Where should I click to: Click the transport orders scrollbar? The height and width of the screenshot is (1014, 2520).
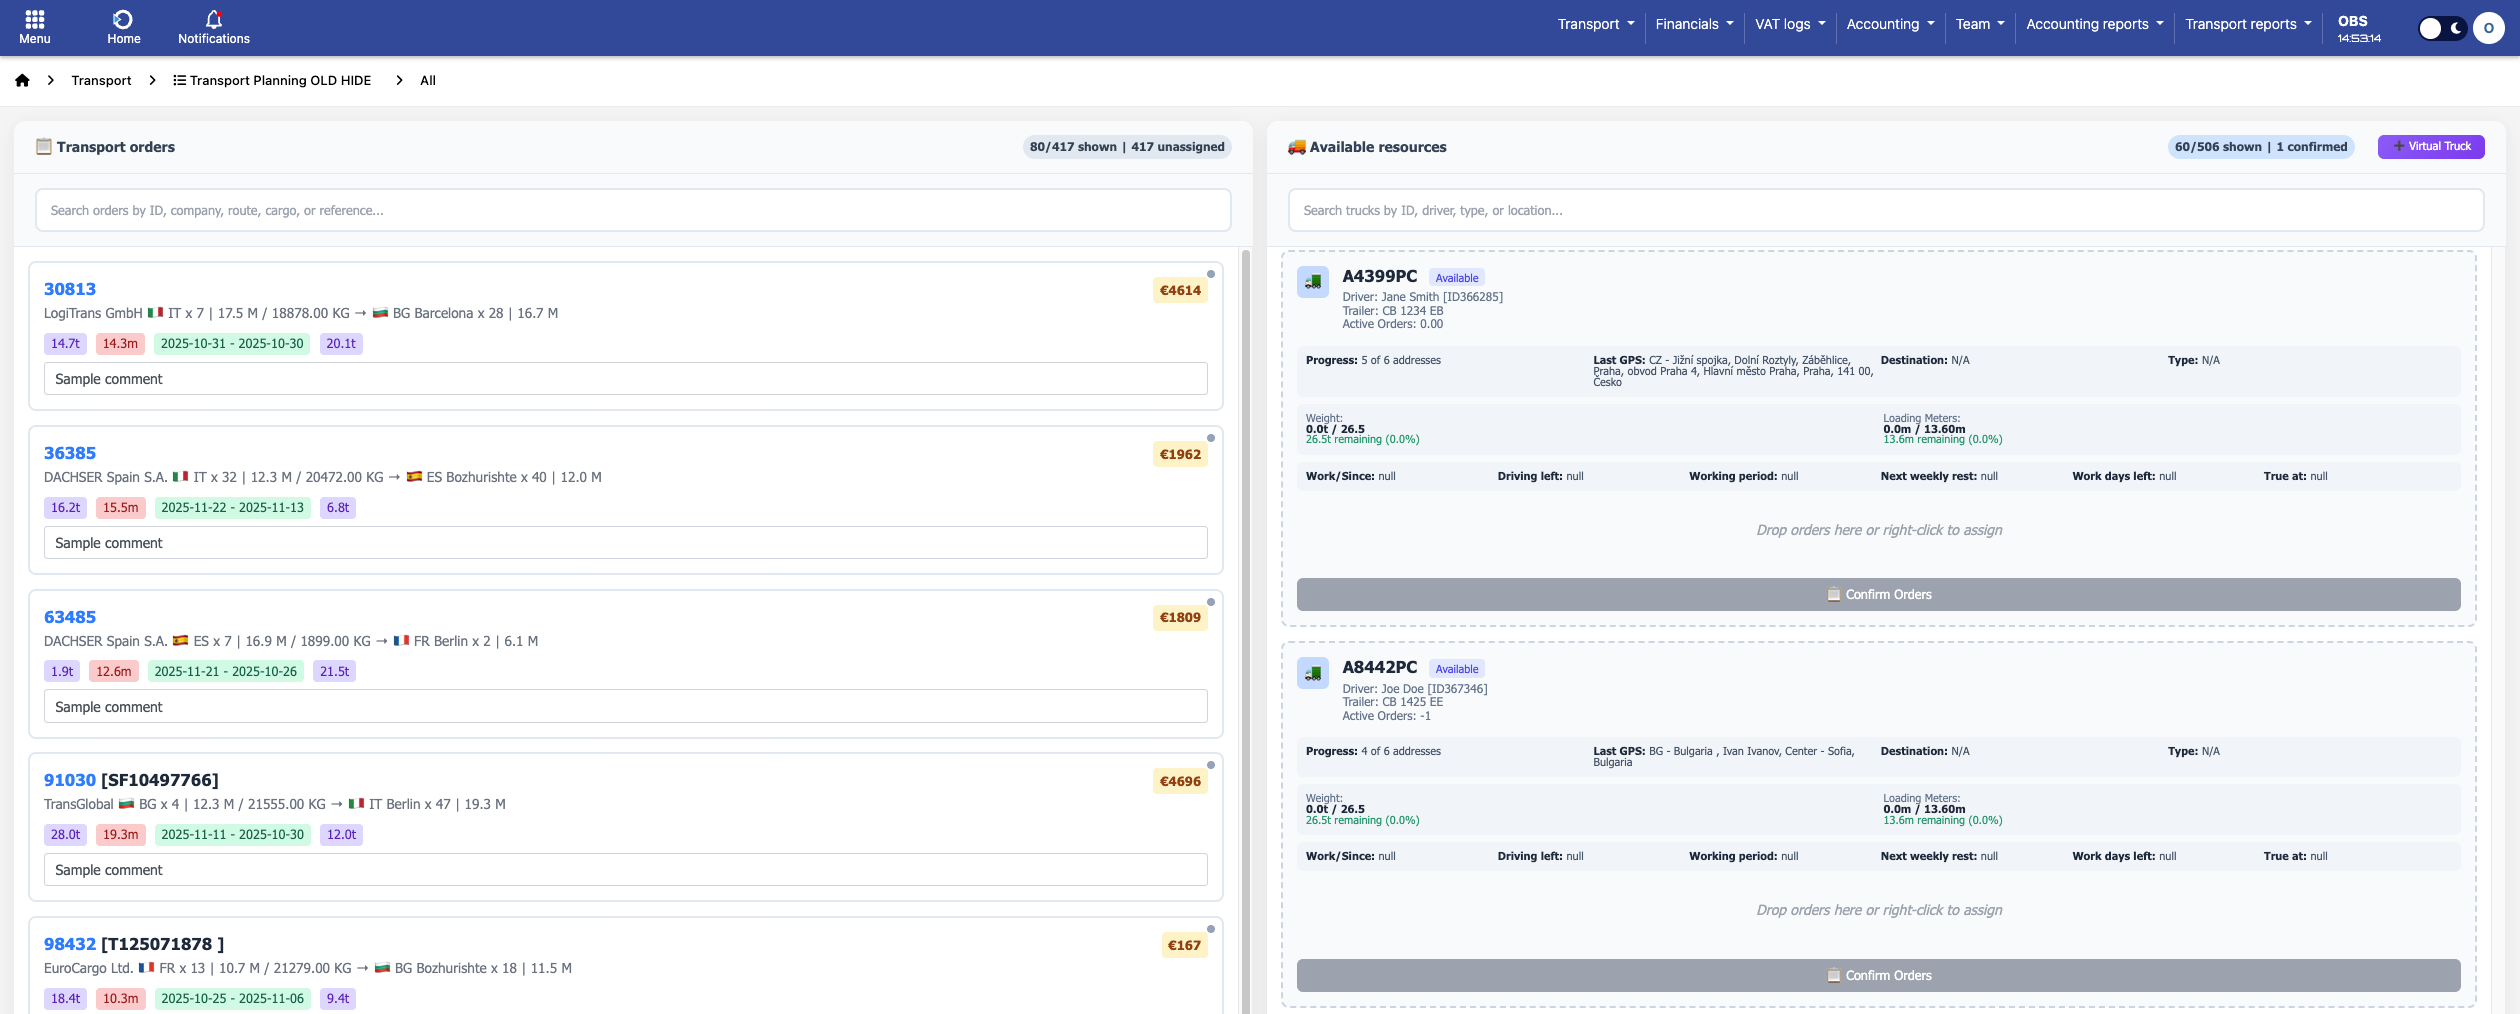point(1245,600)
